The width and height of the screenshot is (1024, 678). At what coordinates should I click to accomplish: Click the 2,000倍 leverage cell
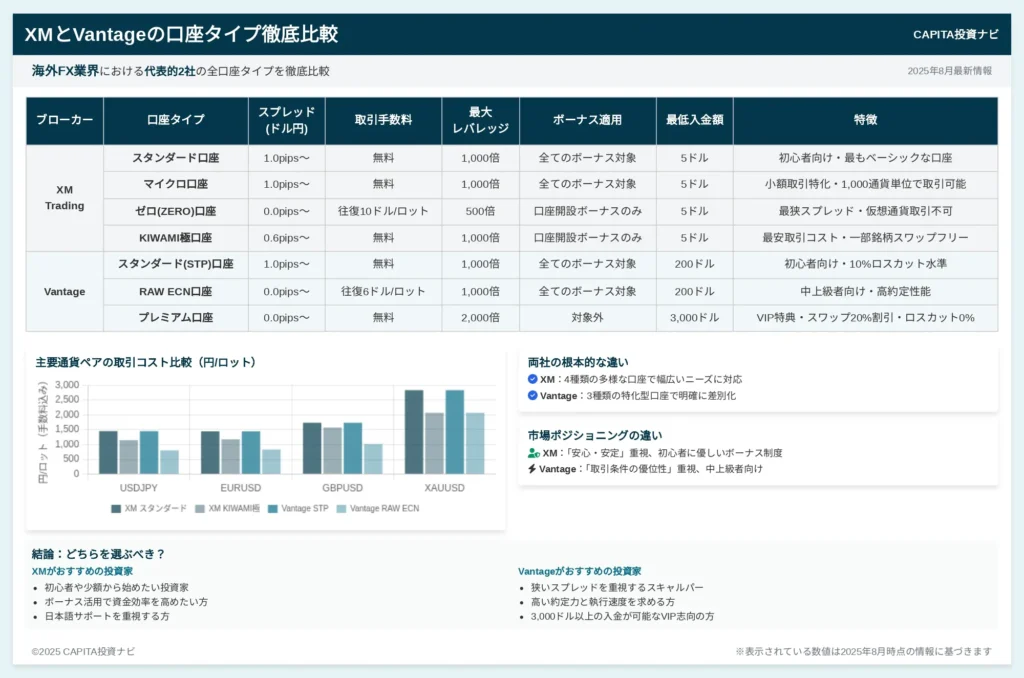(x=481, y=317)
